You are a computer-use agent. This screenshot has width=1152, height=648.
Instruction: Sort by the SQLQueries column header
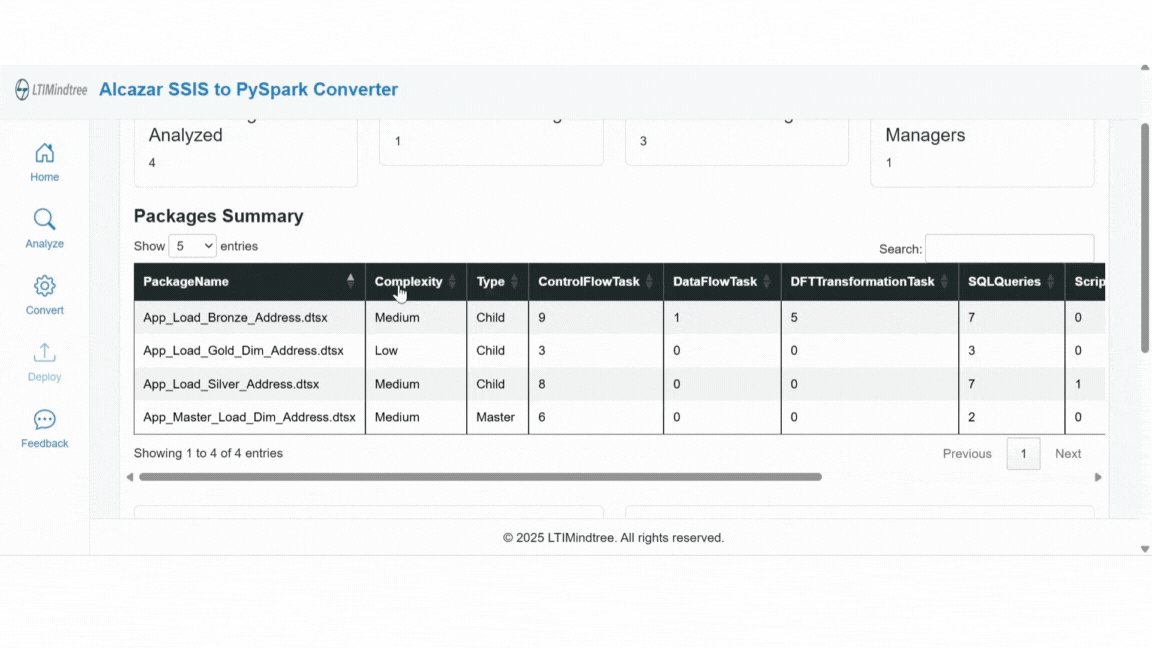1004,281
